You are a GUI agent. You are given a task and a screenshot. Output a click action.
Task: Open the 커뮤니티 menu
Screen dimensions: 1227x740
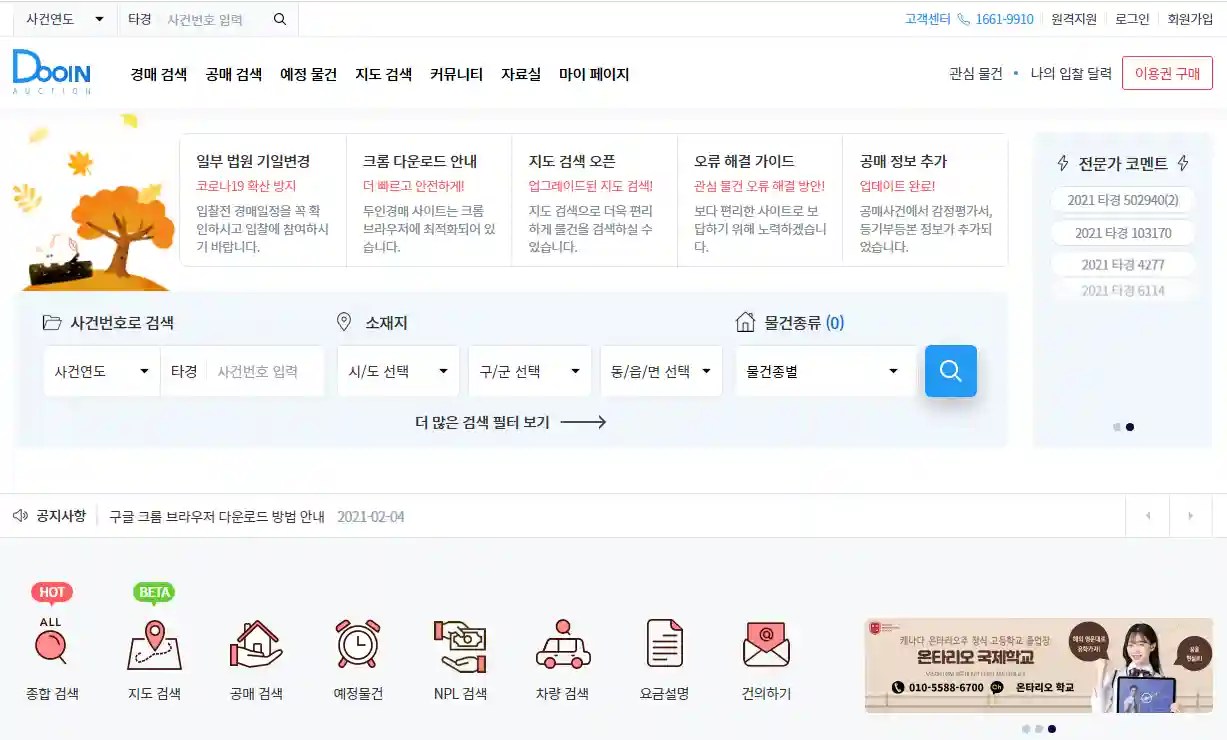click(456, 73)
